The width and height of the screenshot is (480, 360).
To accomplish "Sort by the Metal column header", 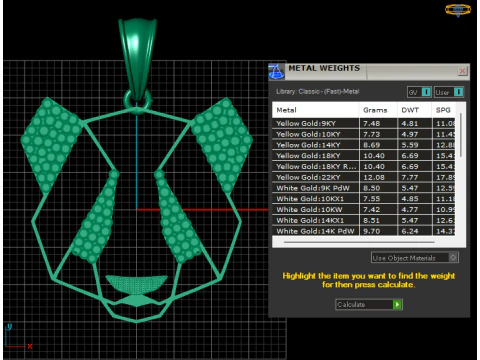I will point(316,110).
